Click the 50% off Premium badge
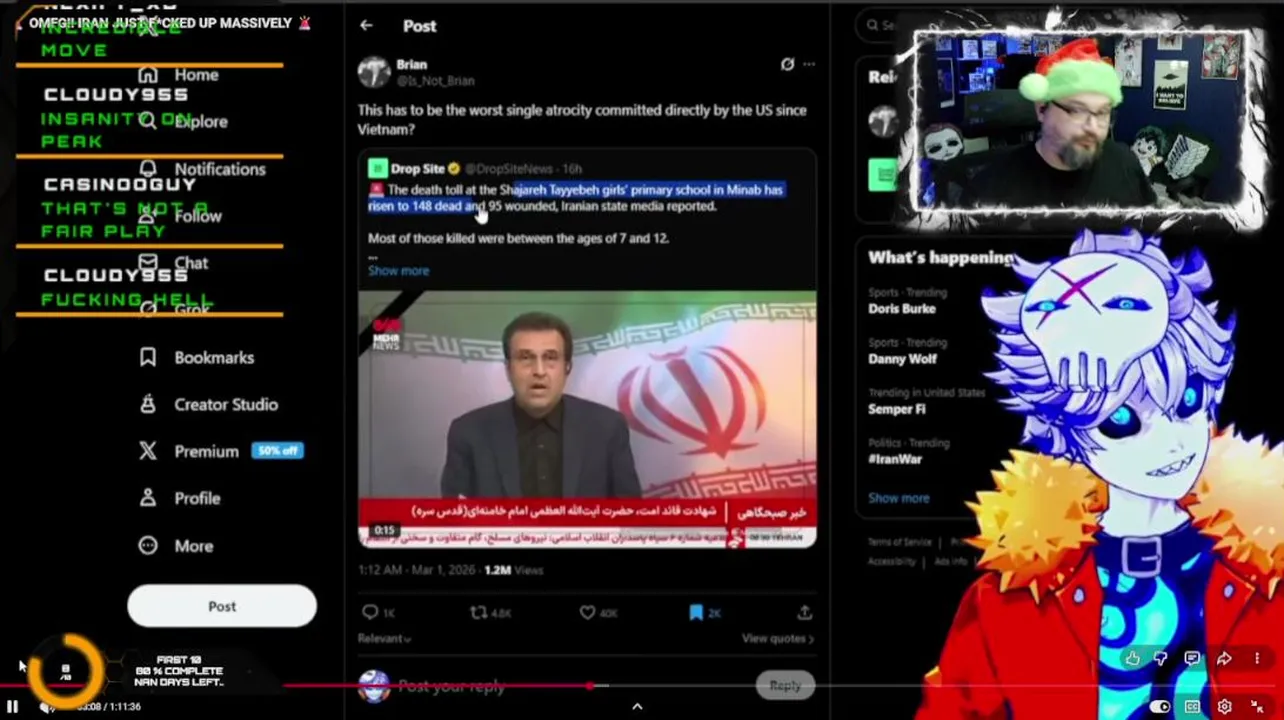This screenshot has height=720, width=1284. point(276,451)
